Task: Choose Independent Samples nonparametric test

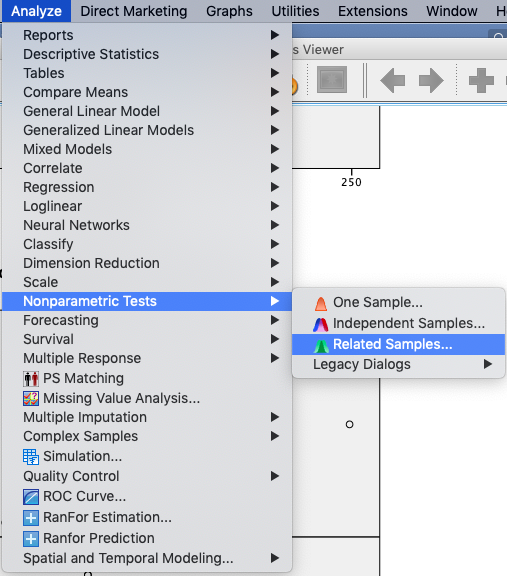Action: pos(399,323)
